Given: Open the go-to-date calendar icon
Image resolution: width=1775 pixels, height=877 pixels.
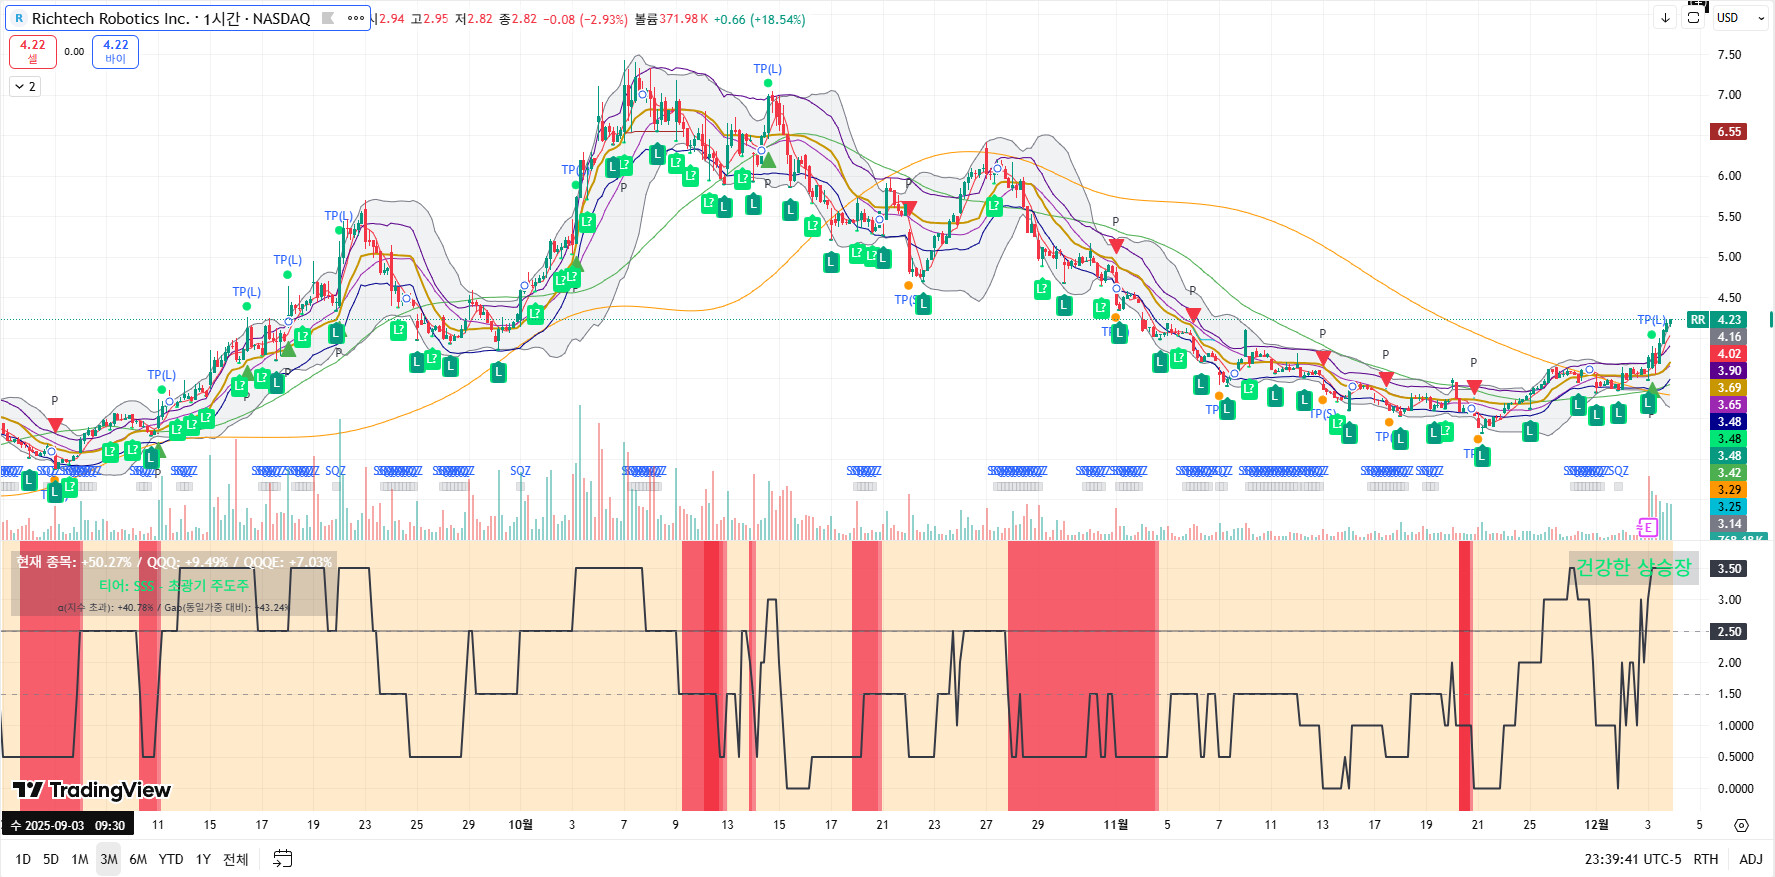Looking at the screenshot, I should [283, 858].
